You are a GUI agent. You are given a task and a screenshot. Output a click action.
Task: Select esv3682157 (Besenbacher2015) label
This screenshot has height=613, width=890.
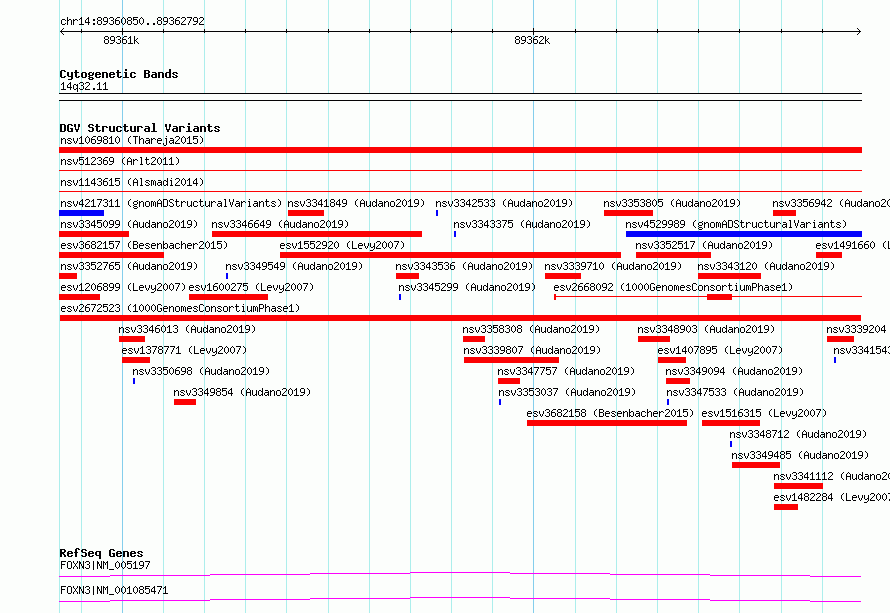point(144,245)
